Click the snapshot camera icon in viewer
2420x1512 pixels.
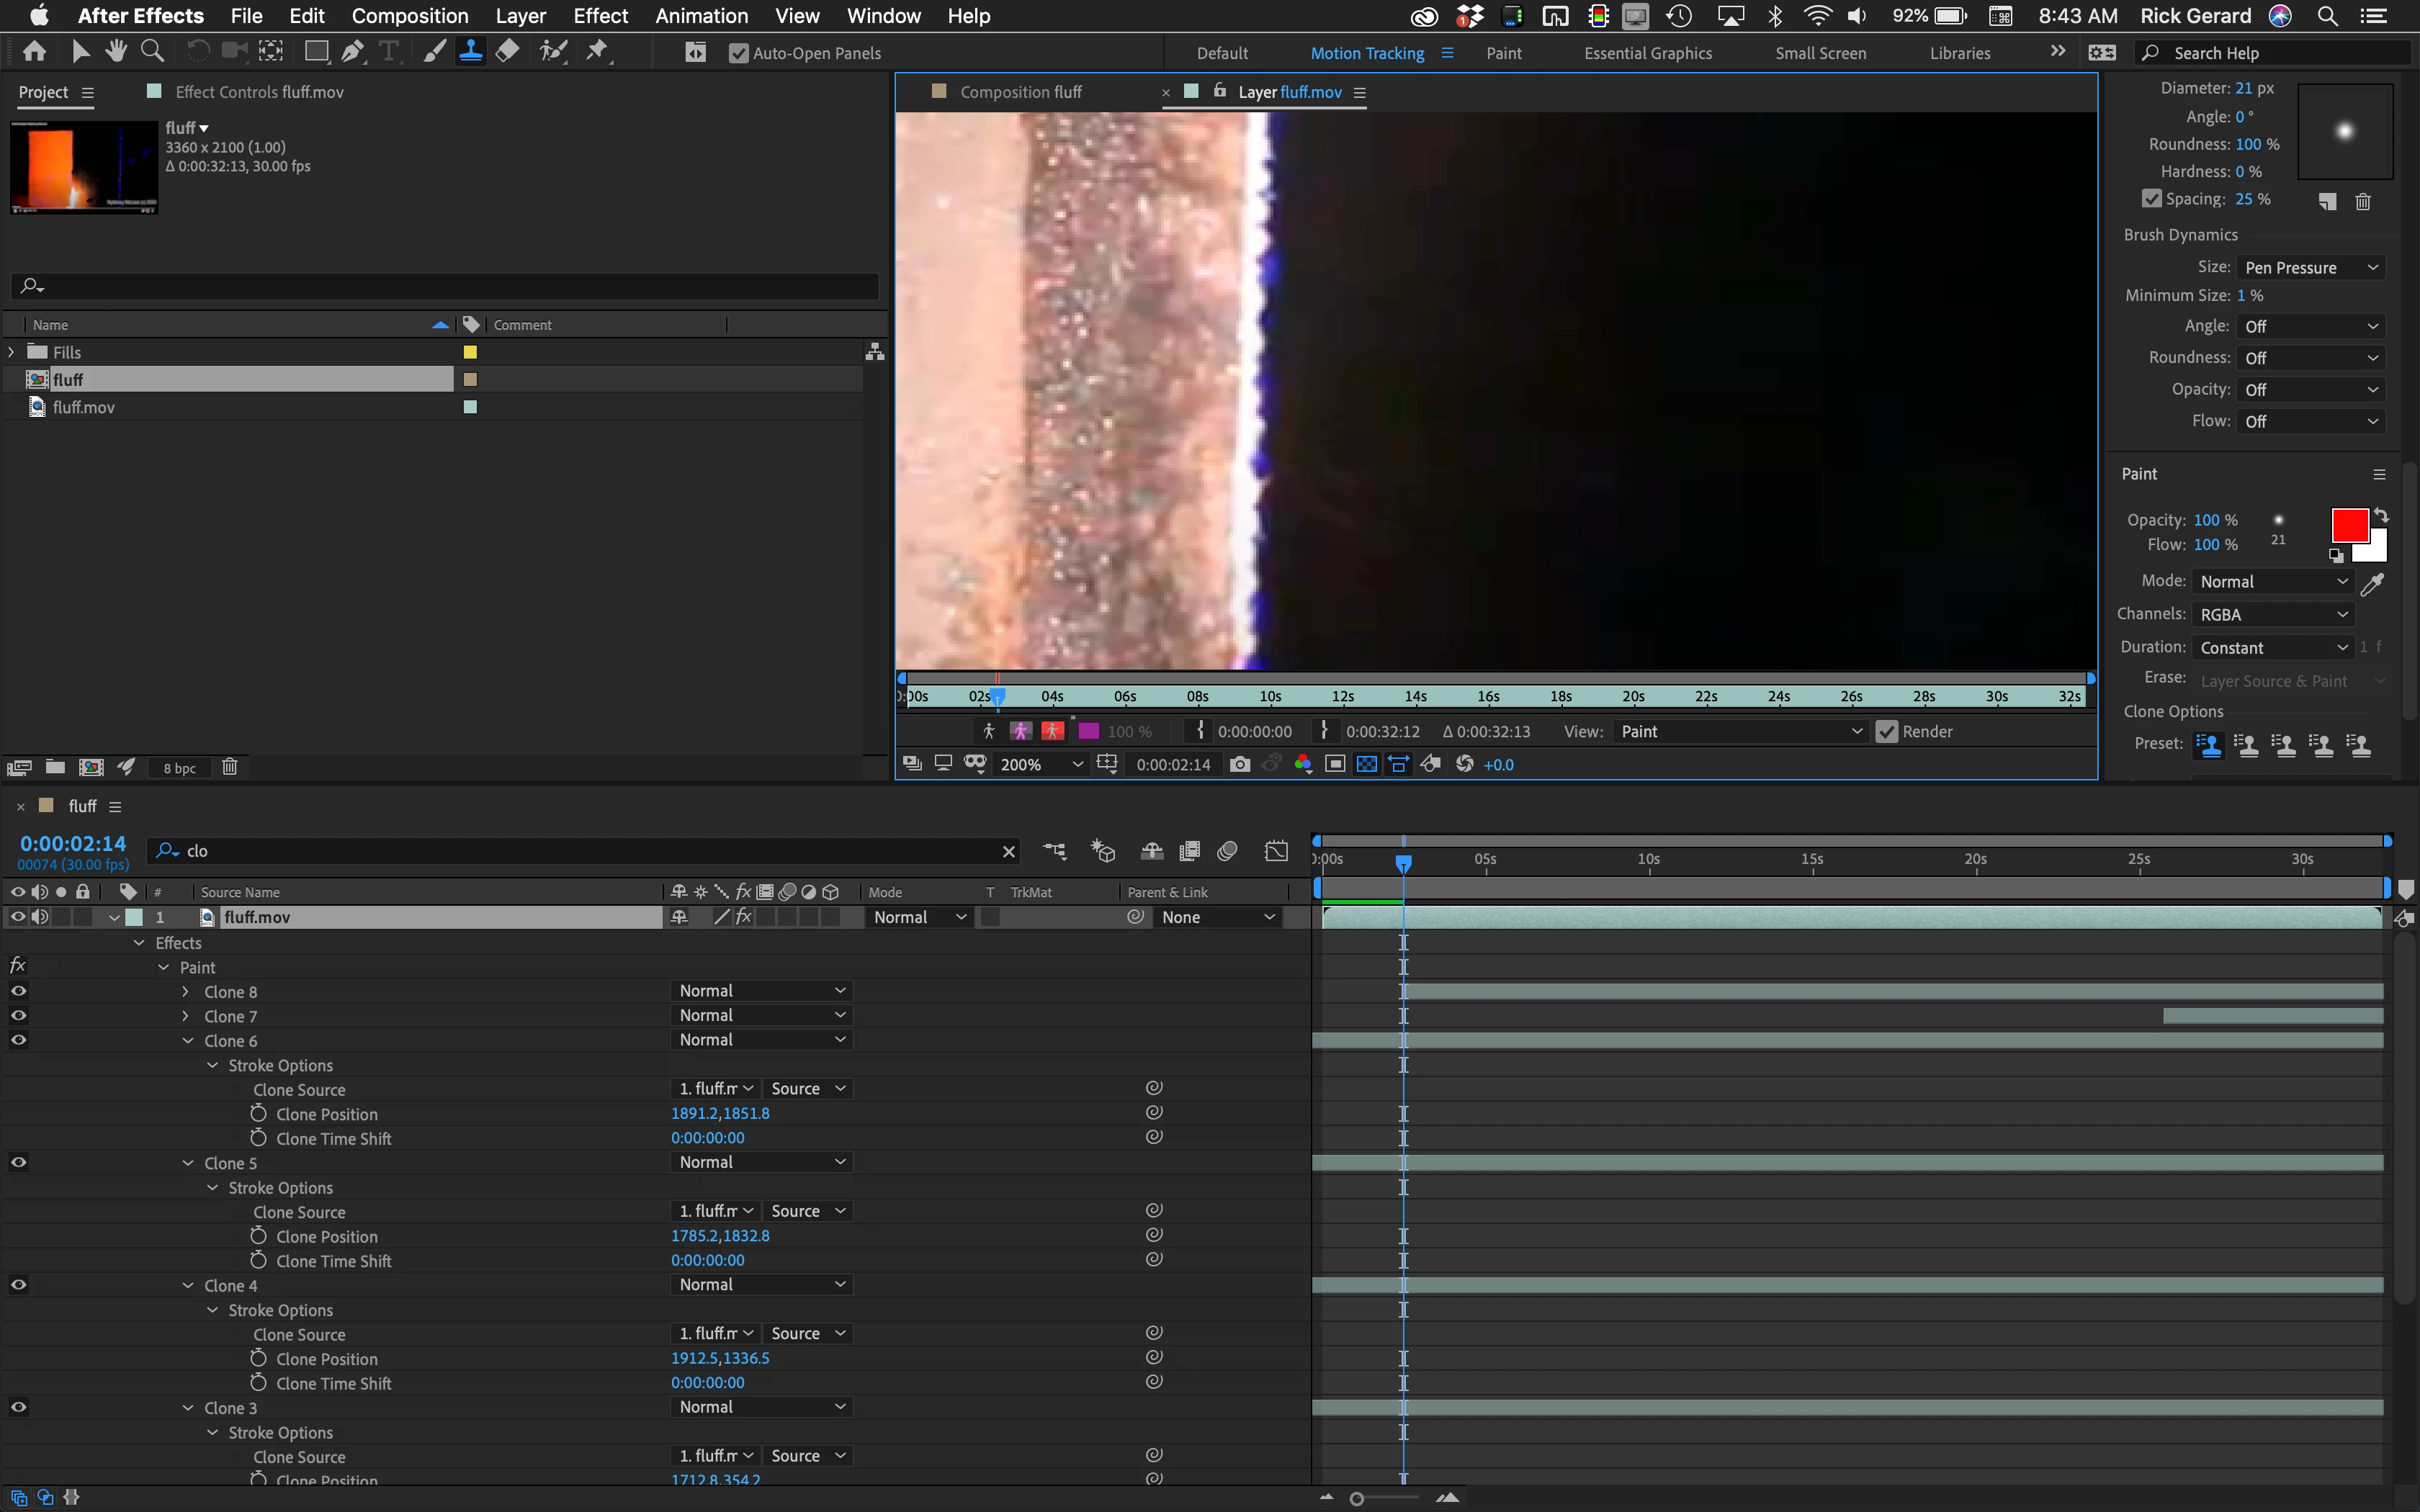tap(1240, 764)
